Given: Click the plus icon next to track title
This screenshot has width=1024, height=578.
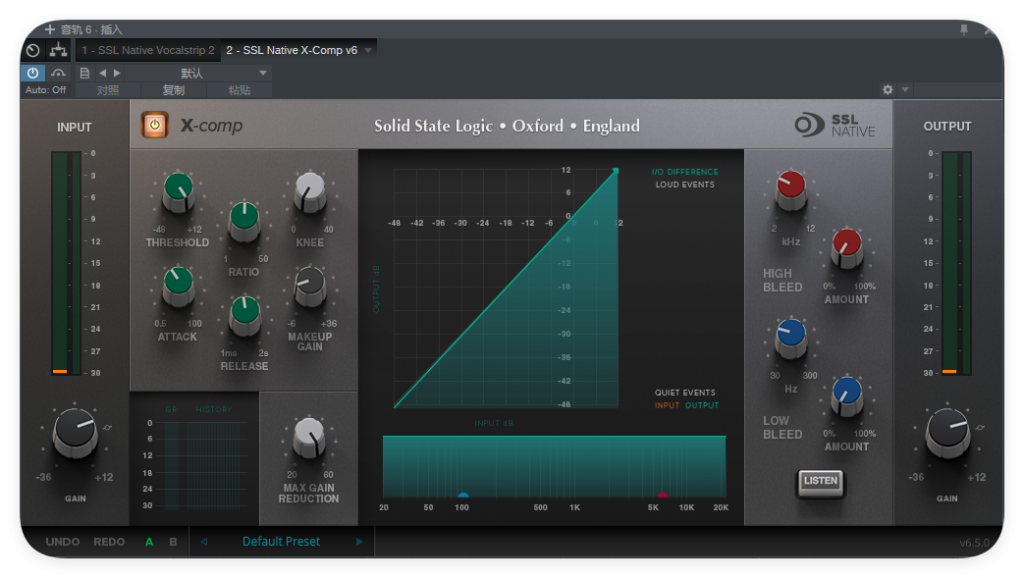Looking at the screenshot, I should 50,29.
